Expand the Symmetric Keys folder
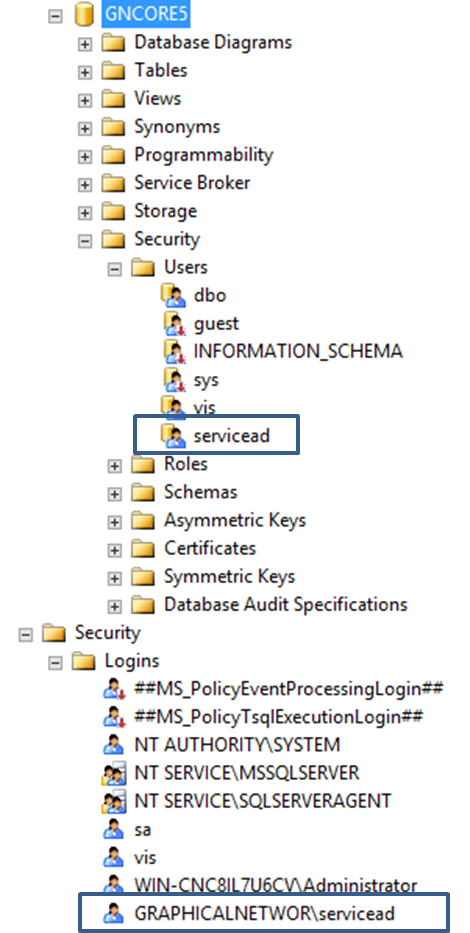 [115, 578]
